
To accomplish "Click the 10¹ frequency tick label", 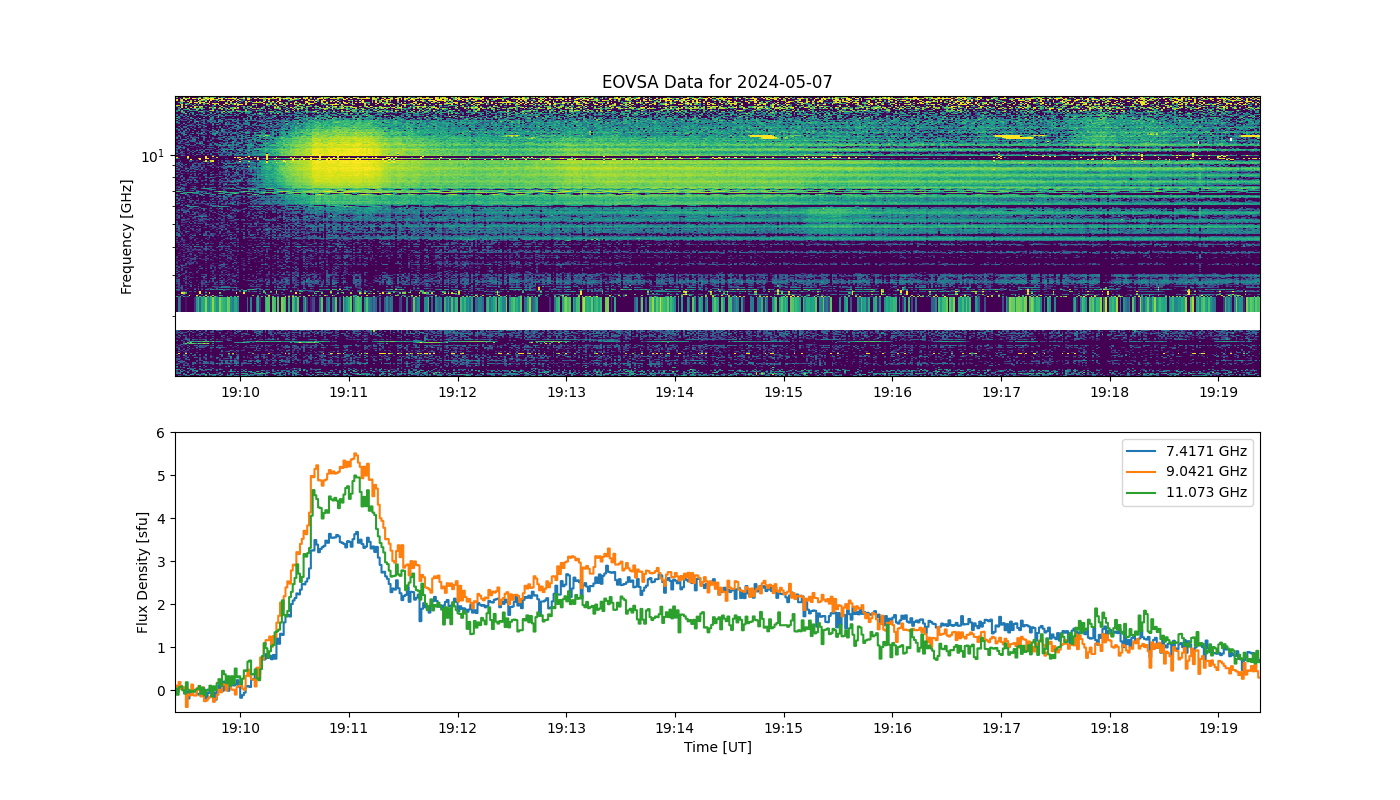I will (151, 156).
